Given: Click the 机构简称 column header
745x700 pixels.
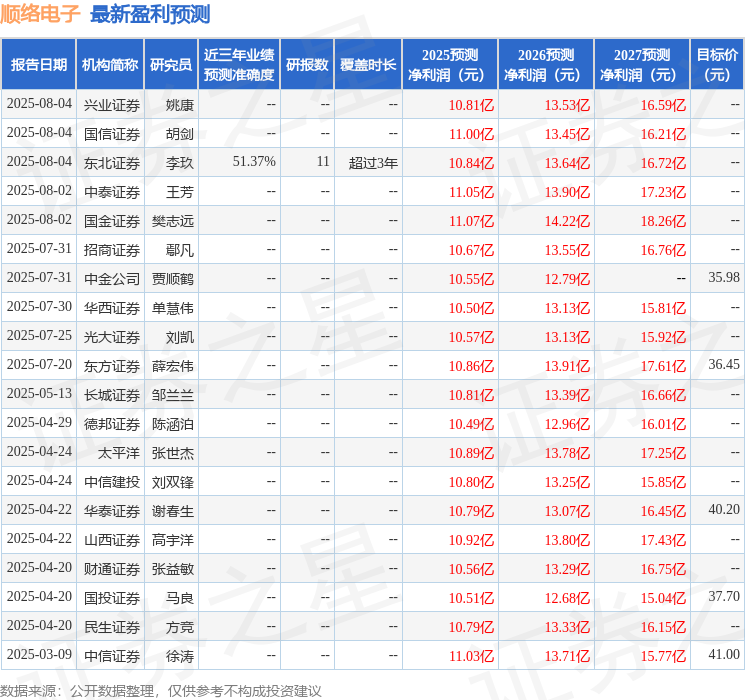Looking at the screenshot, I should tap(110, 65).
